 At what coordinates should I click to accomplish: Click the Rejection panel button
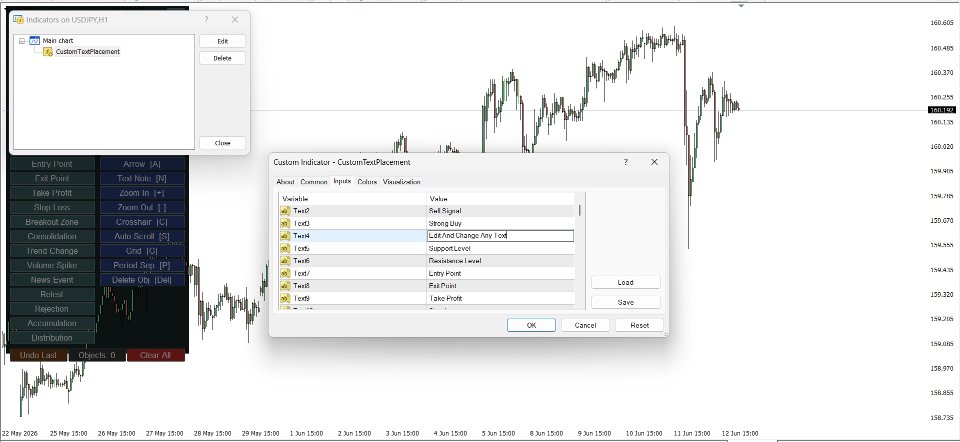[x=52, y=309]
